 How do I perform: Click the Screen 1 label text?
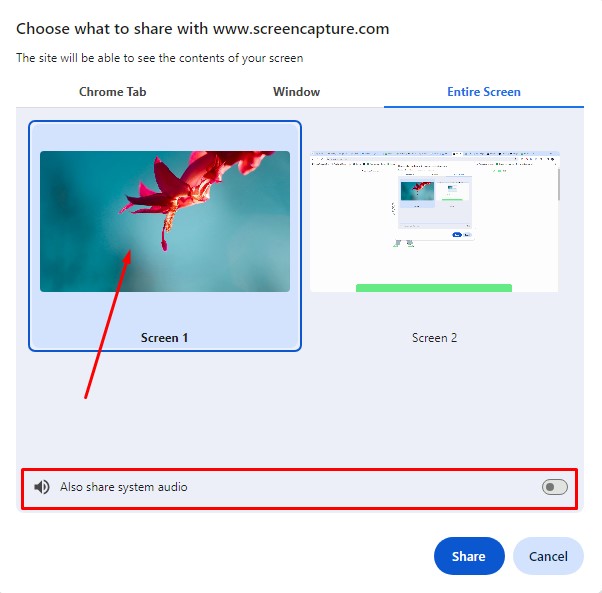coord(164,338)
